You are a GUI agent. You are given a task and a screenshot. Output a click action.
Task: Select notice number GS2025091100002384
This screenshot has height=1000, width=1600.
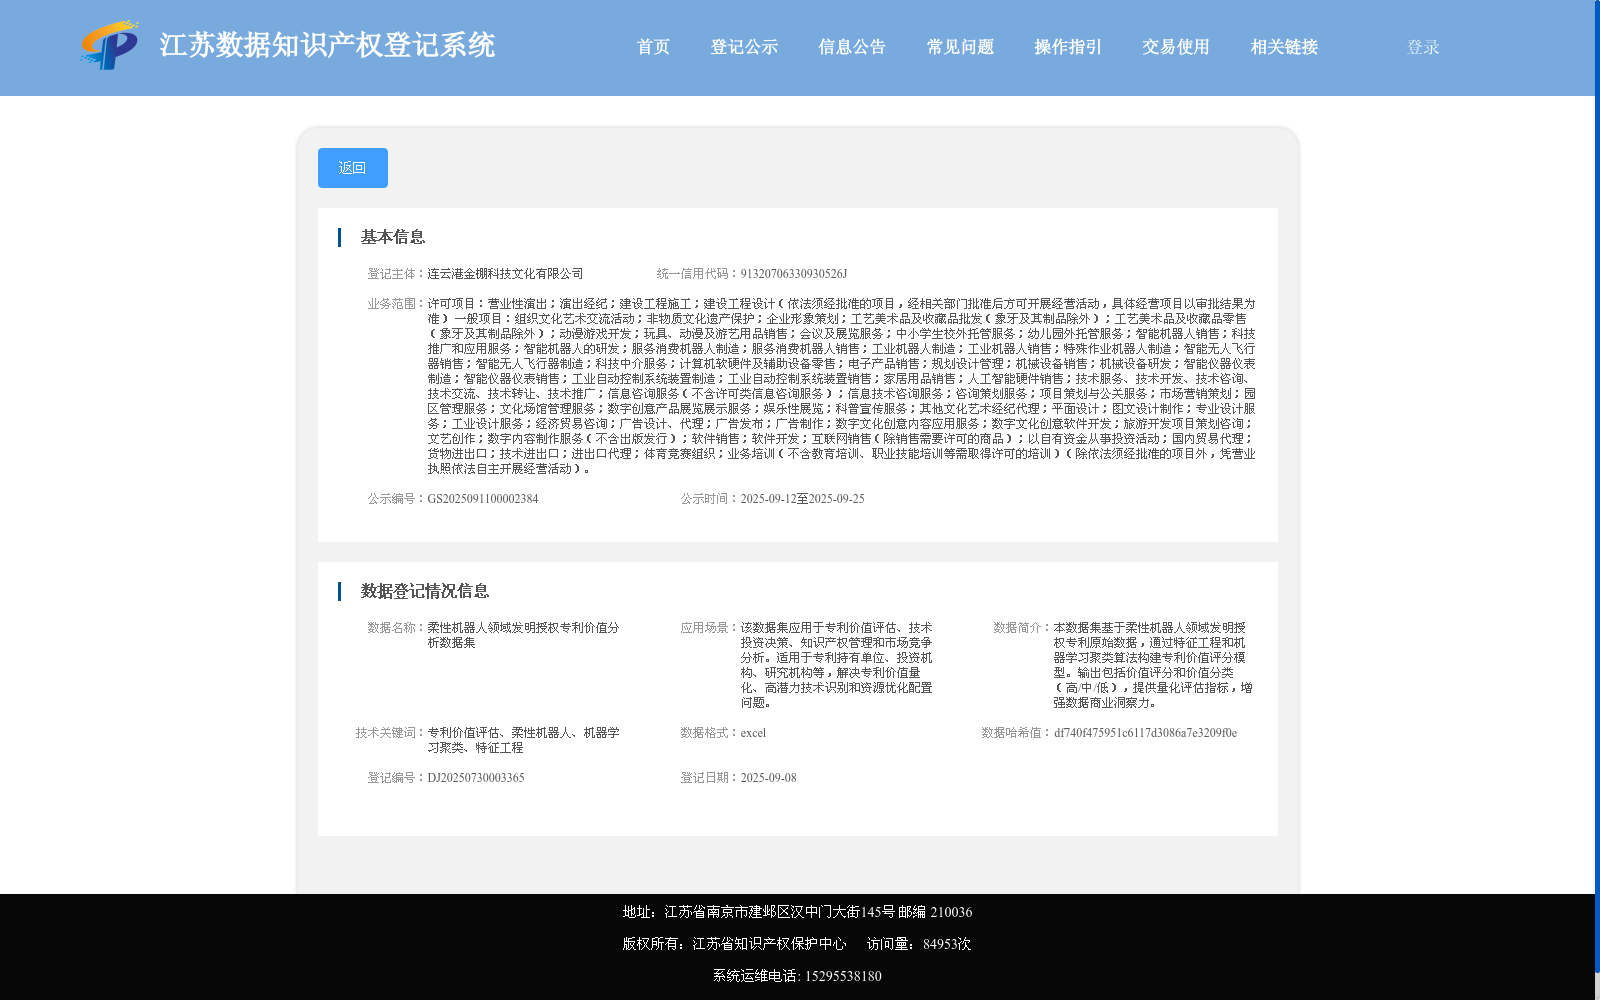482,499
